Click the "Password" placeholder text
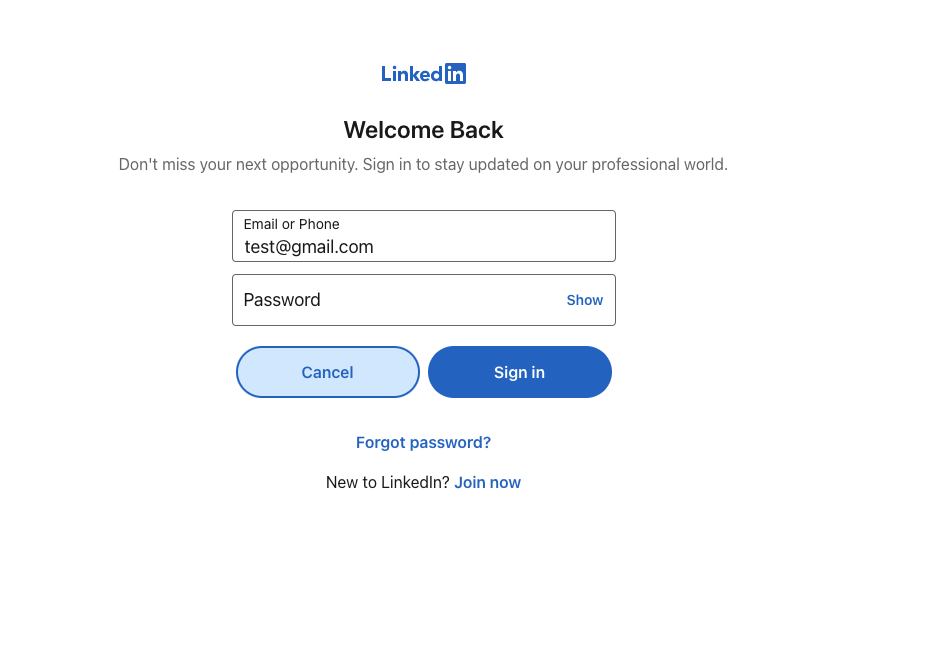 pos(282,300)
